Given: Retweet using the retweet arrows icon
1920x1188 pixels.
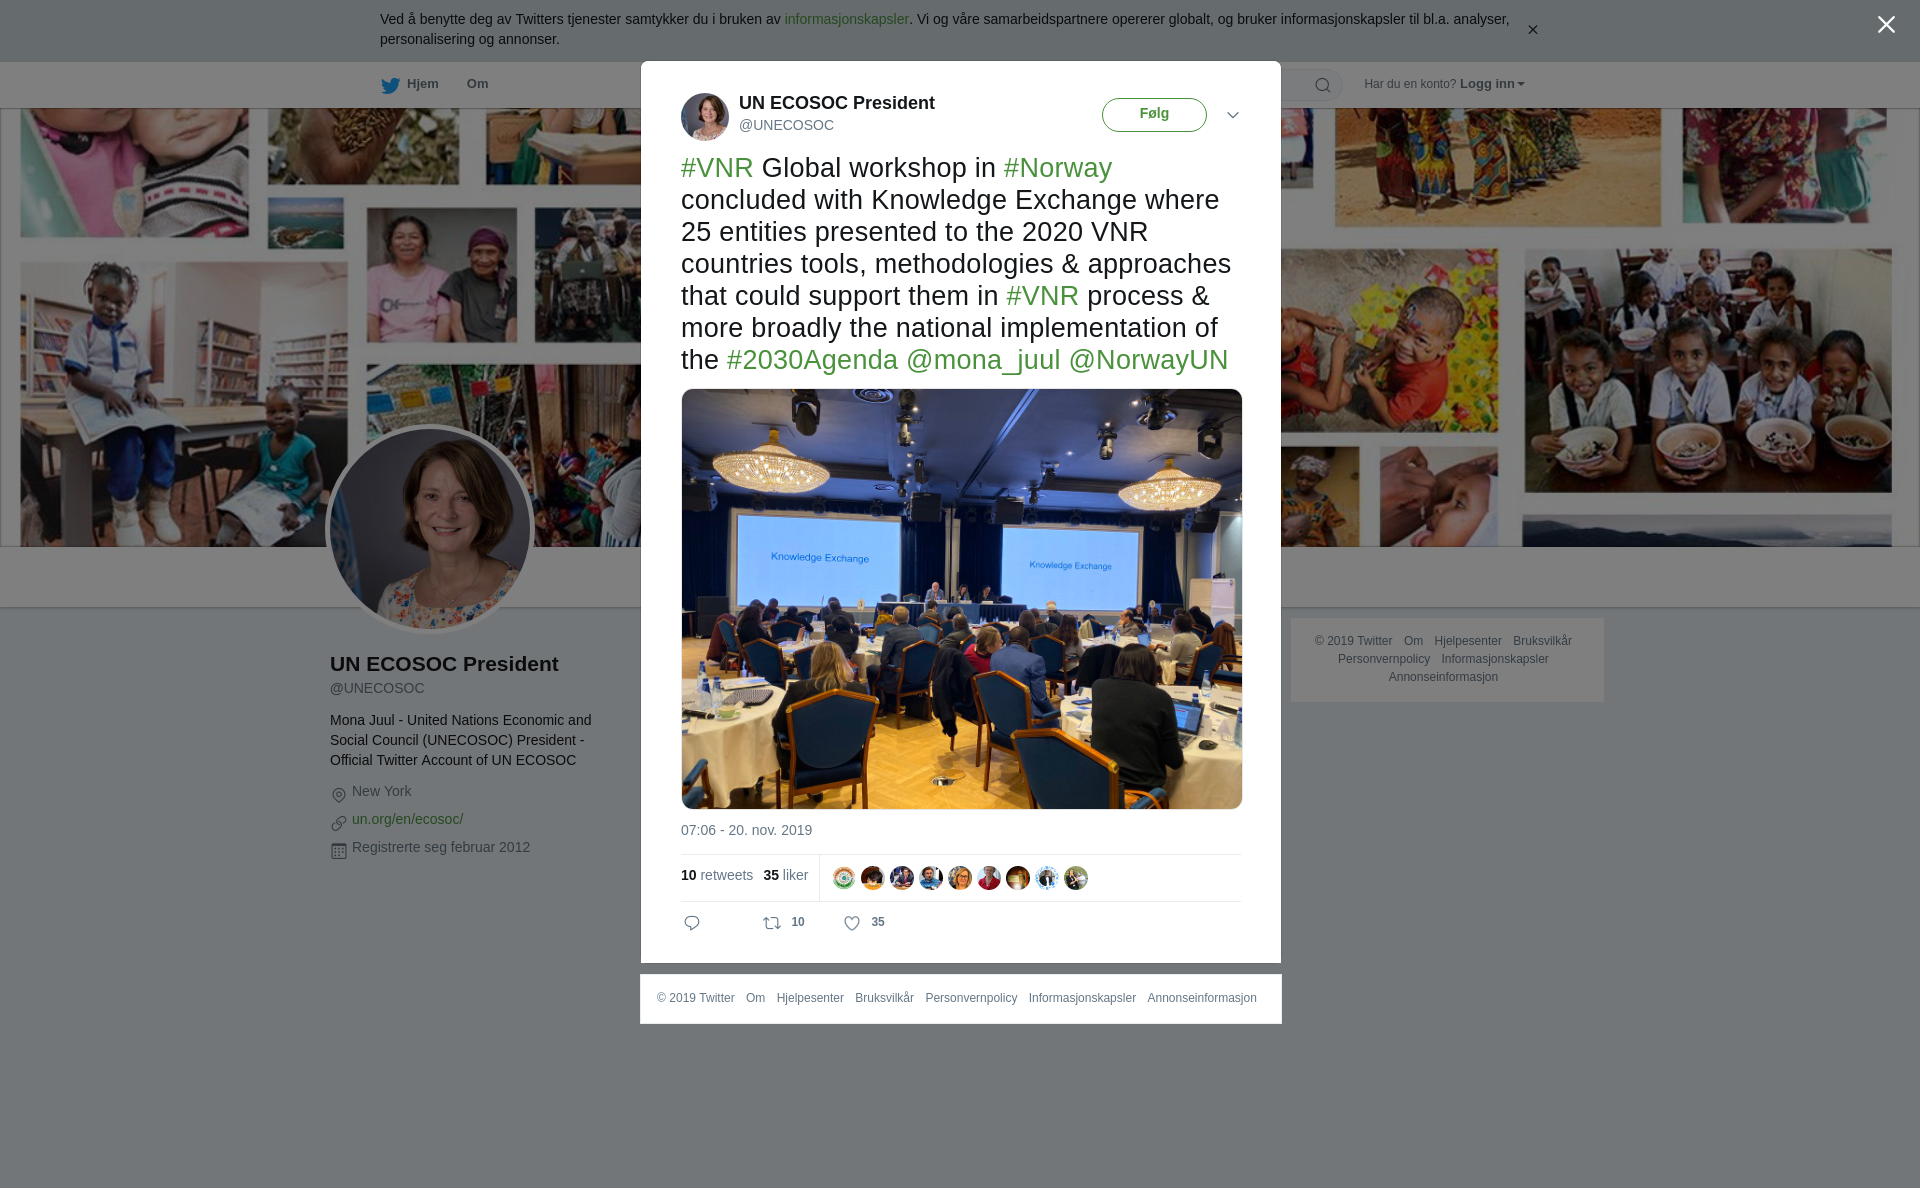Looking at the screenshot, I should tap(772, 923).
